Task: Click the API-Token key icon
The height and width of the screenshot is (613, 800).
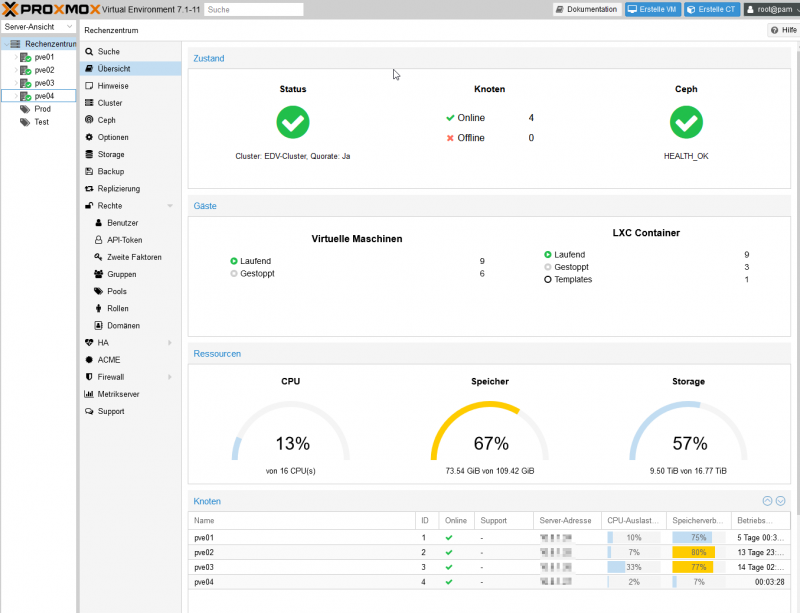Action: 98,240
